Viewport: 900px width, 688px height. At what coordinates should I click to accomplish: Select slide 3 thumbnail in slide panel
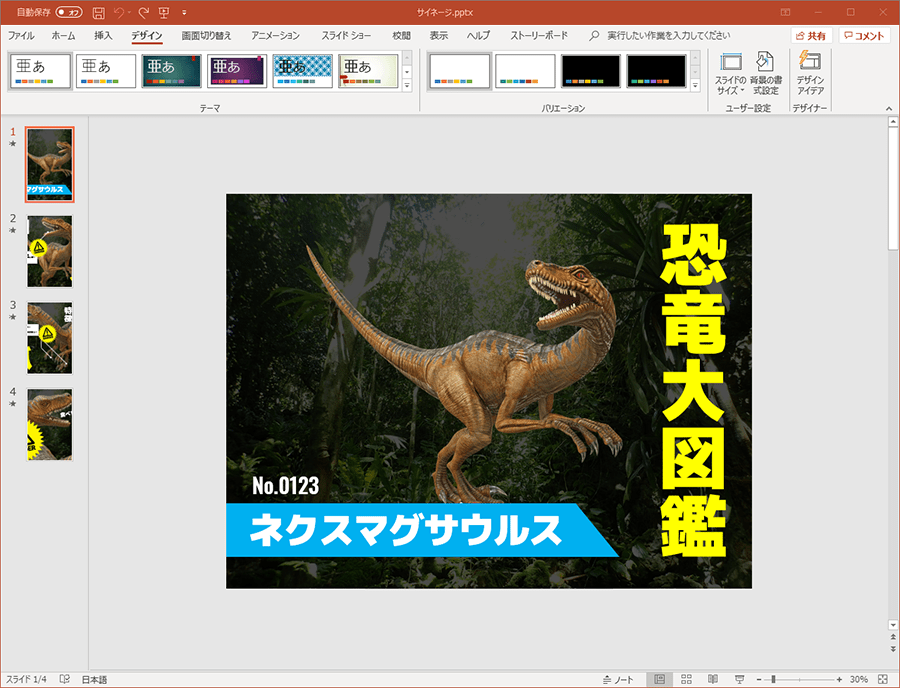click(x=50, y=338)
